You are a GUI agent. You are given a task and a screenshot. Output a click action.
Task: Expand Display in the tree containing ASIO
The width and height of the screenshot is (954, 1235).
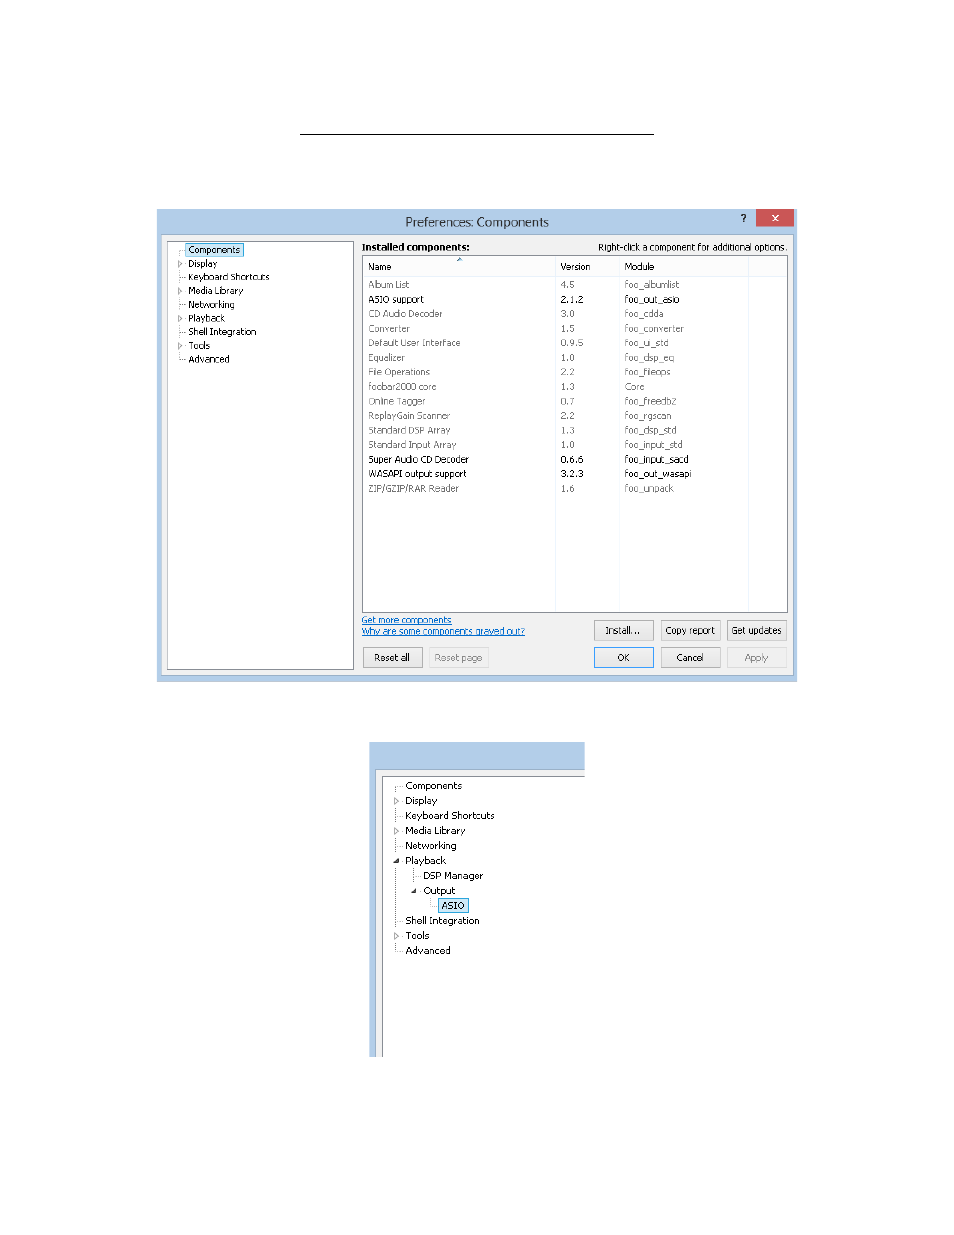[396, 801]
